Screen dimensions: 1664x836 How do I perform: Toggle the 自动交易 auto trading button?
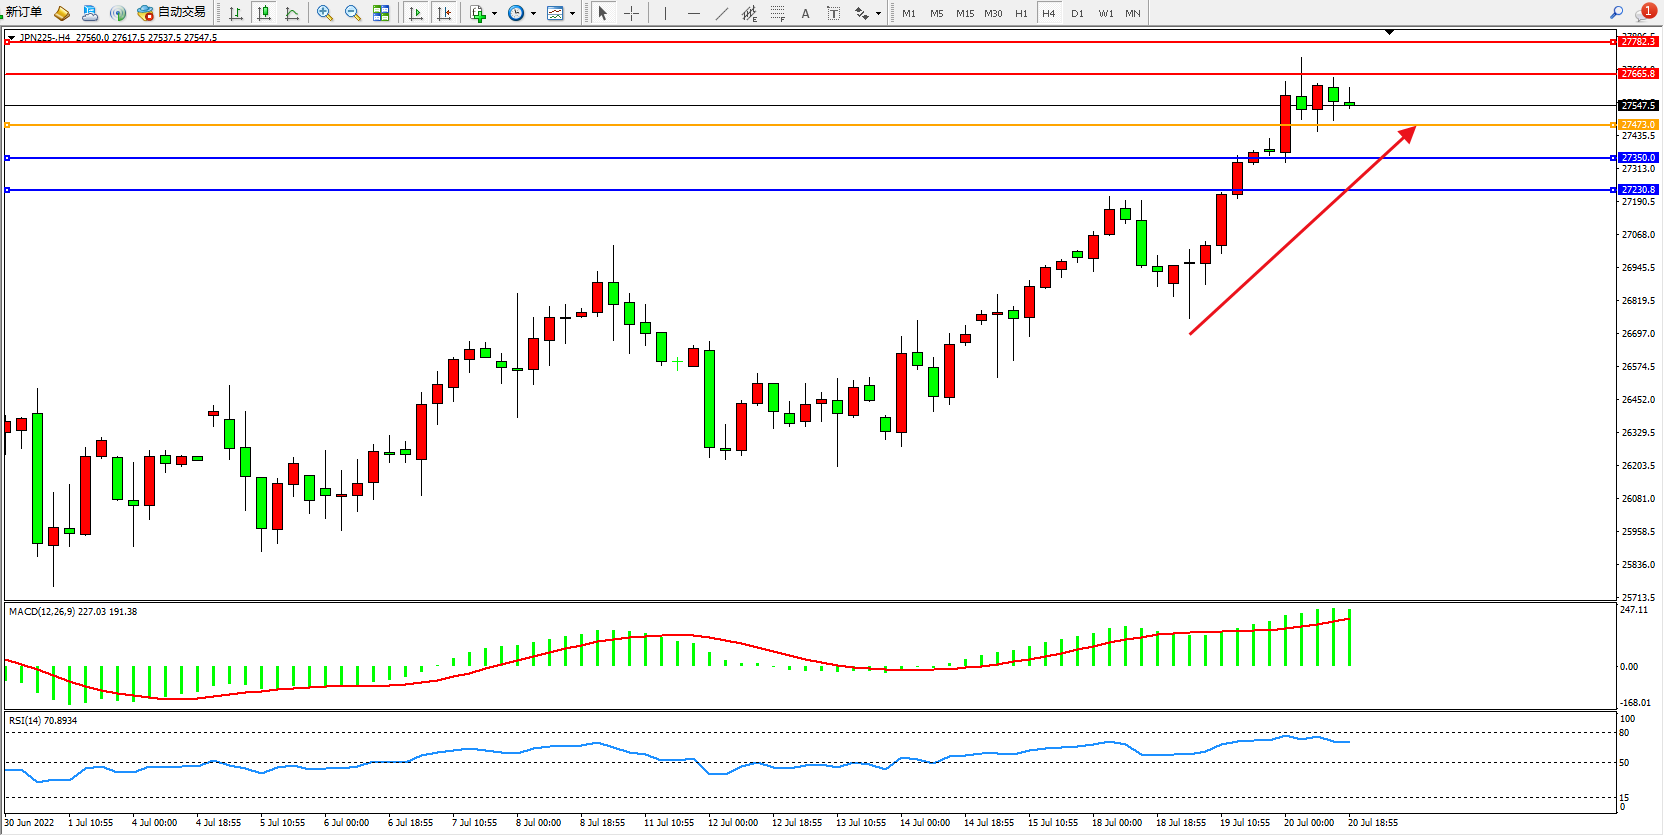pos(172,13)
